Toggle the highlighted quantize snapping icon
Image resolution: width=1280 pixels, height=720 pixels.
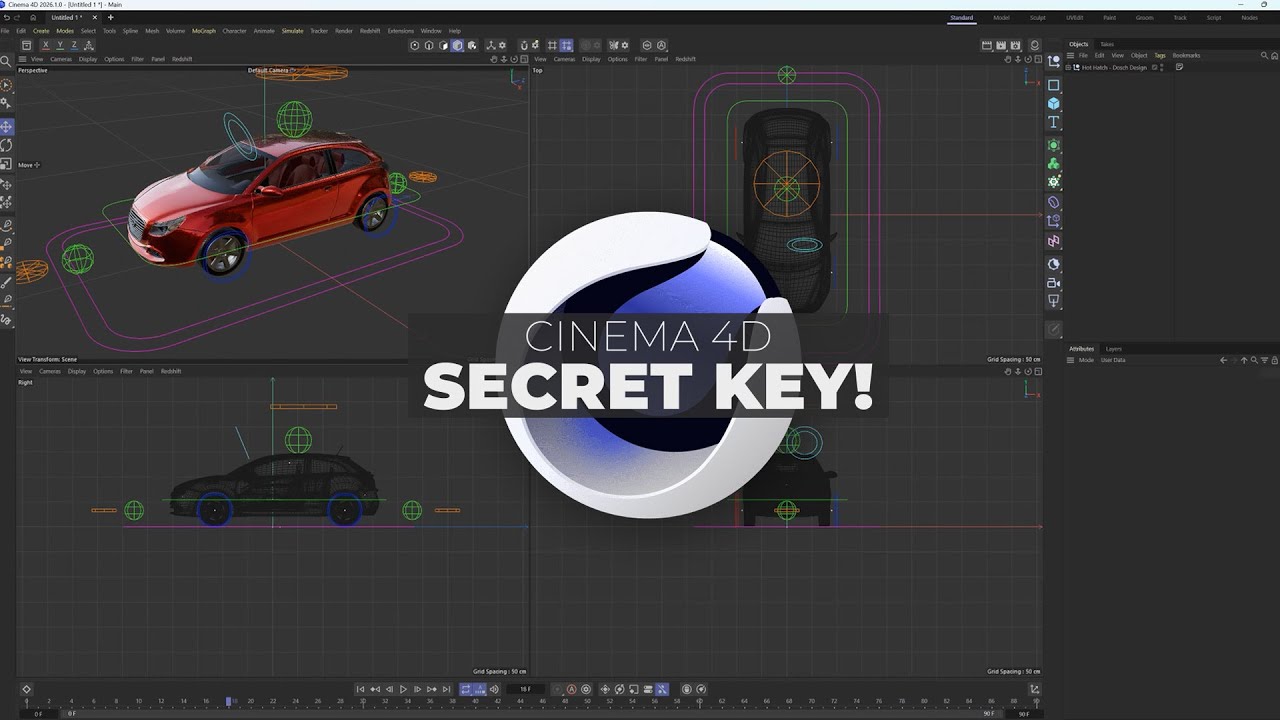click(x=566, y=45)
